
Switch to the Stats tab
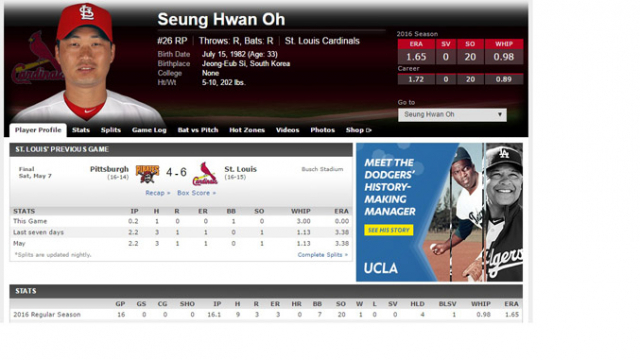(x=81, y=130)
